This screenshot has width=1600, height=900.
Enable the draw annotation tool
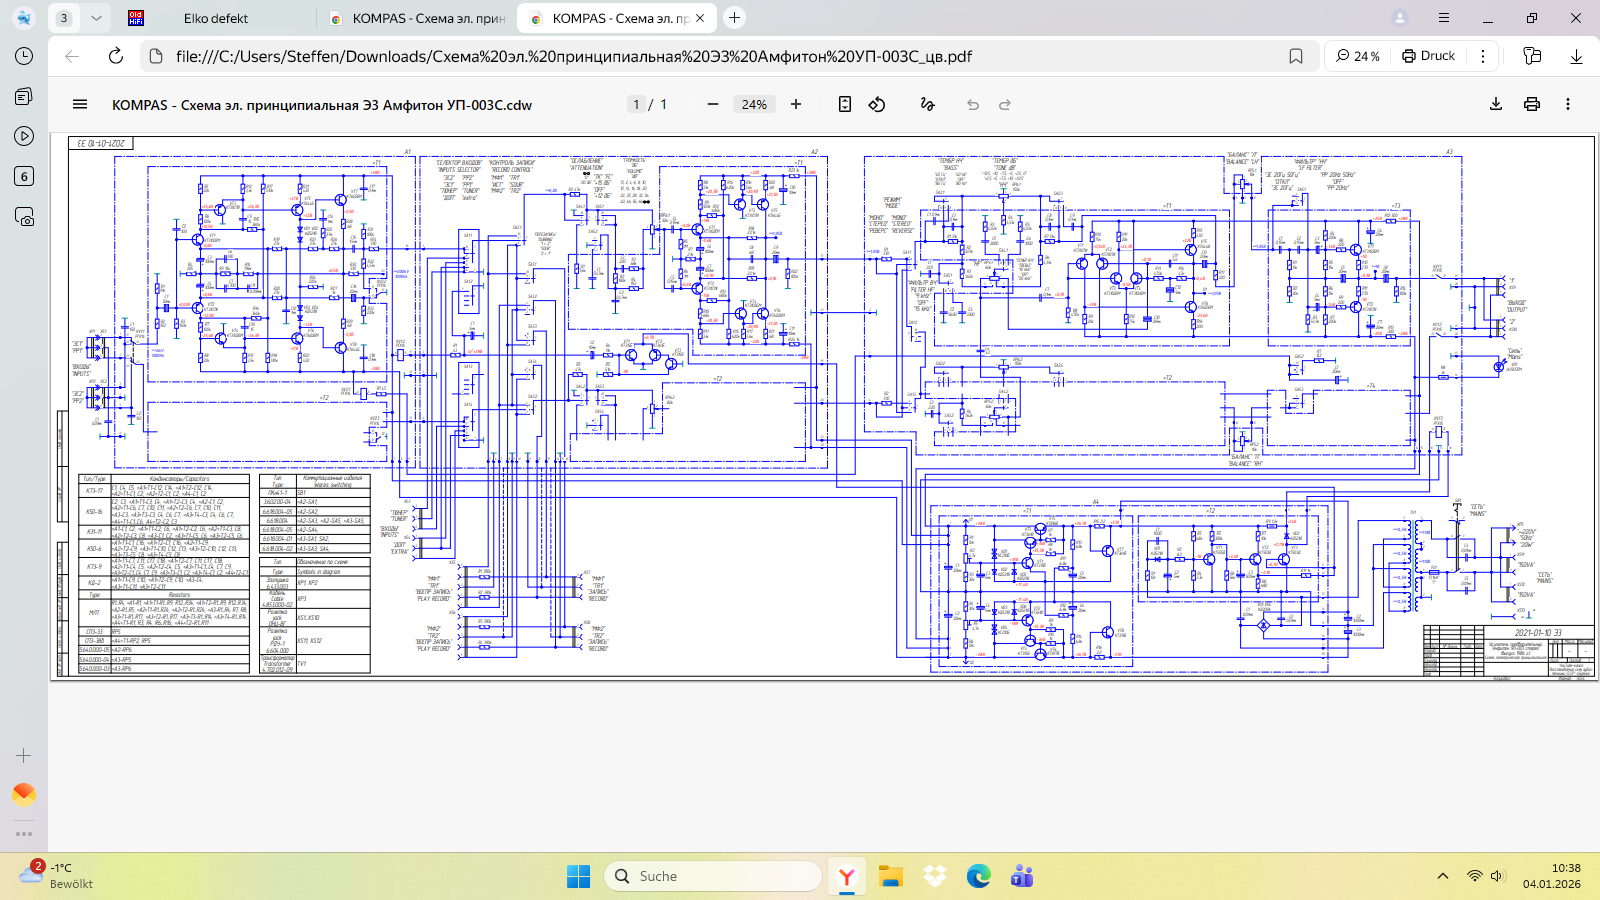(927, 104)
